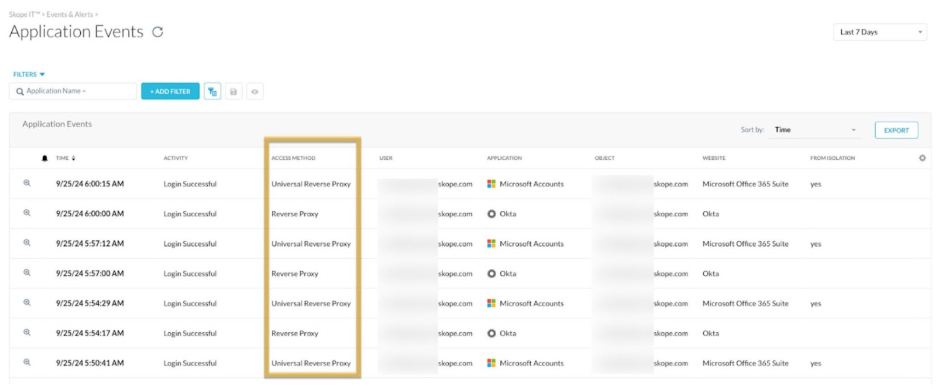
Task: Click Microsoft Accounts icon in 5:57:12 AM row
Action: click(491, 244)
